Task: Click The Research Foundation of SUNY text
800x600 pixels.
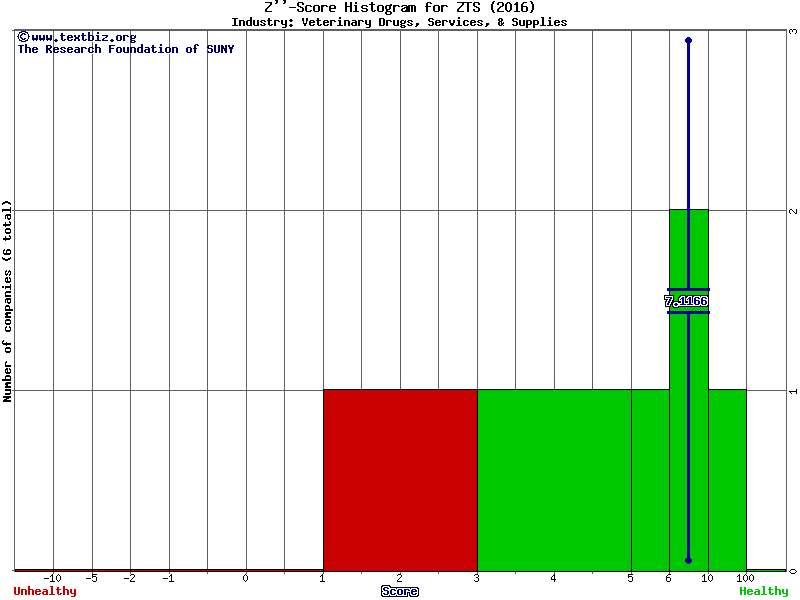Action: (125, 49)
